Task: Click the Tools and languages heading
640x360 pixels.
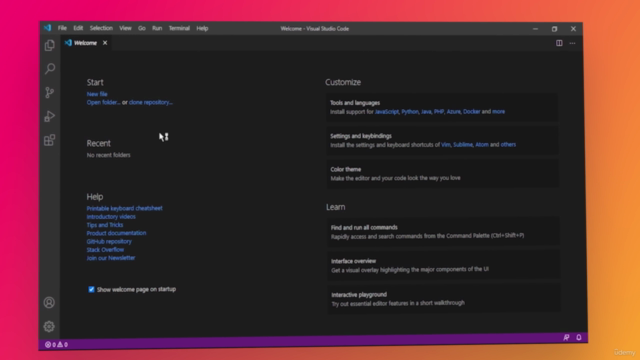Action: [x=355, y=103]
